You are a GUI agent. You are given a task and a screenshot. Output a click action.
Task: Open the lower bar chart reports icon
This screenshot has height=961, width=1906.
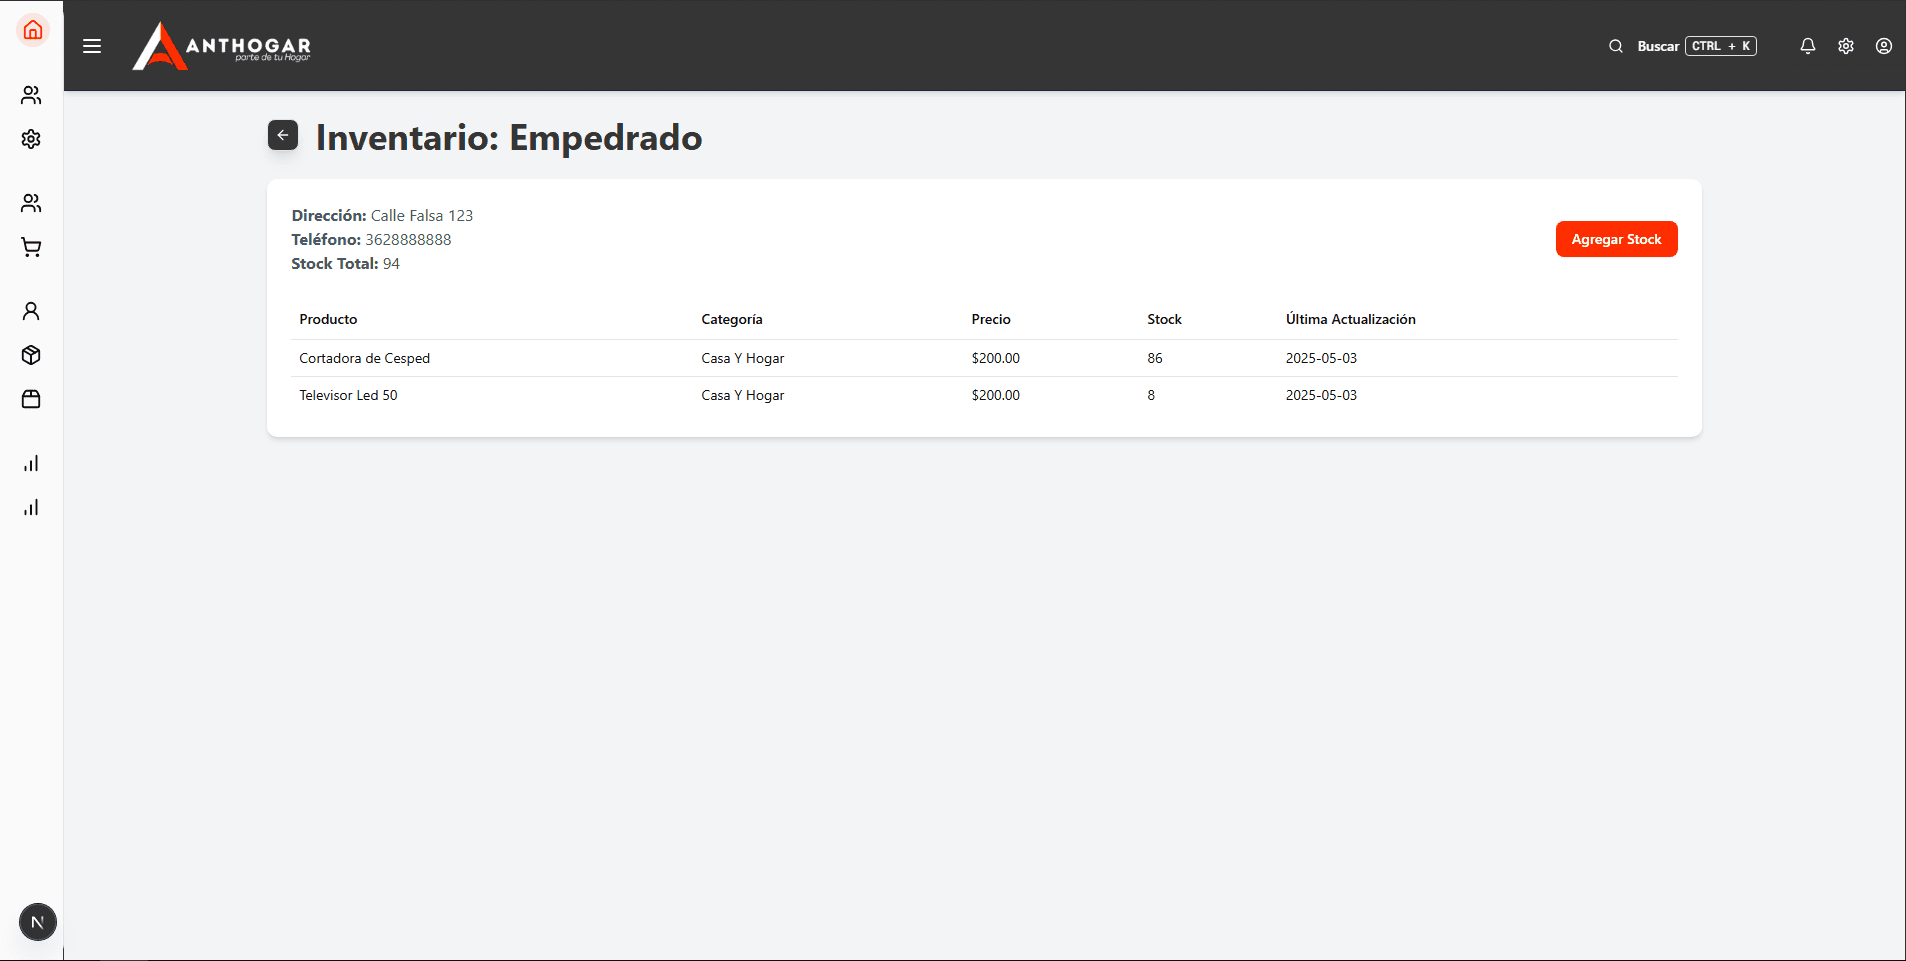pos(31,507)
